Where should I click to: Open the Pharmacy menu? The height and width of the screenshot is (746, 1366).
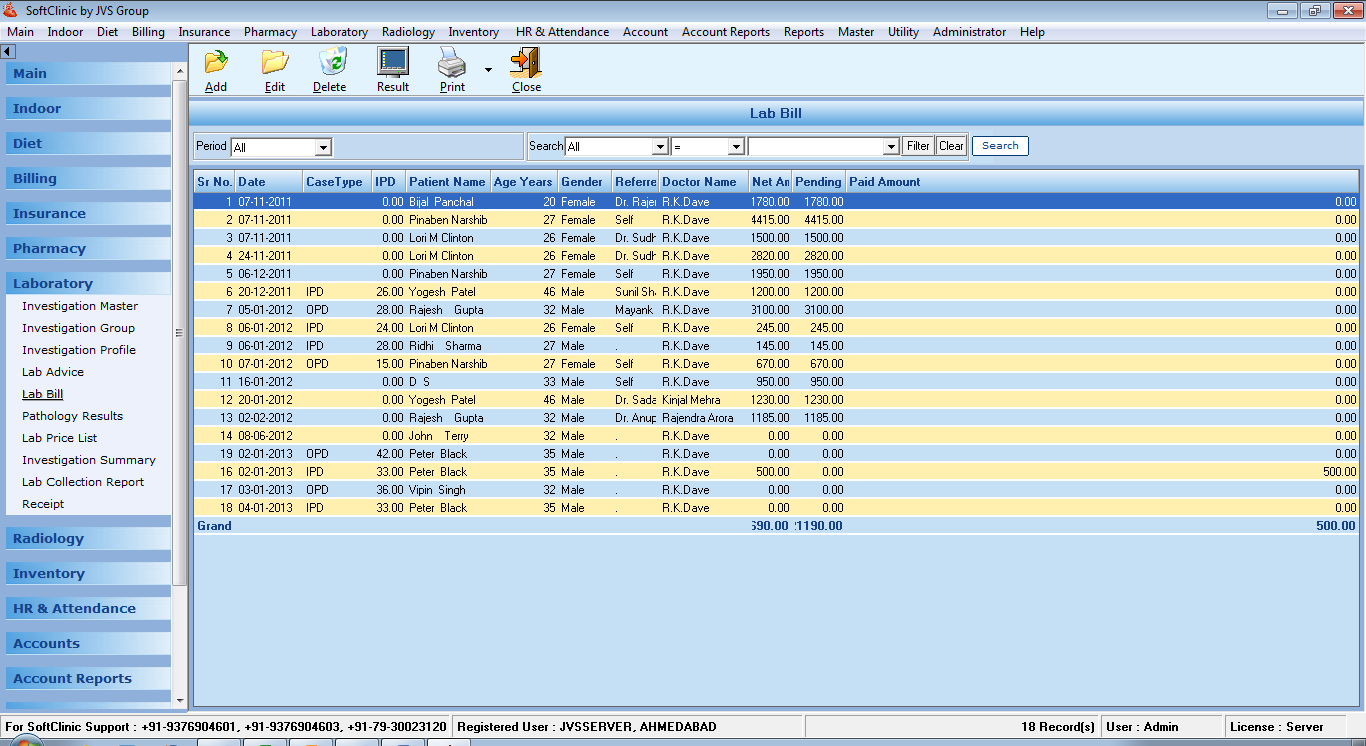270,32
